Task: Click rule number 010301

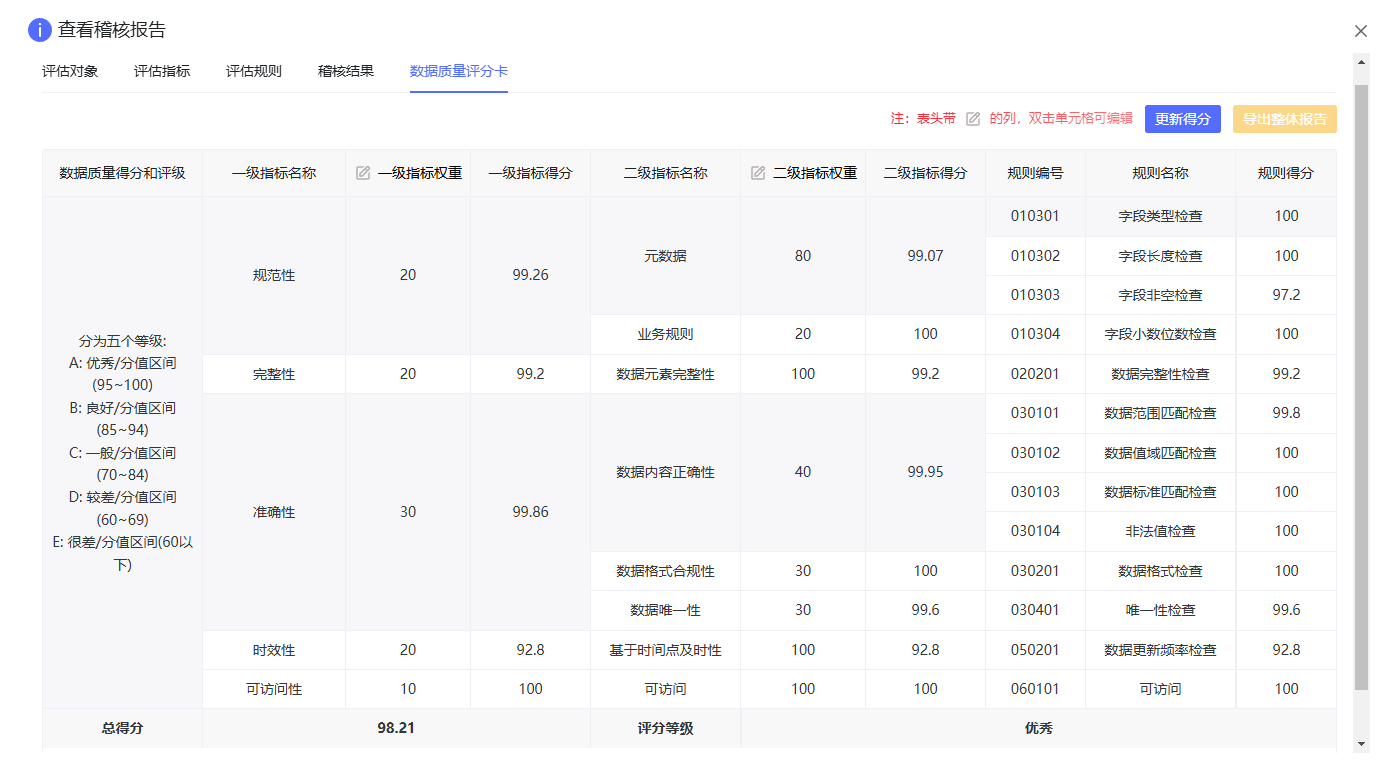Action: point(1035,216)
